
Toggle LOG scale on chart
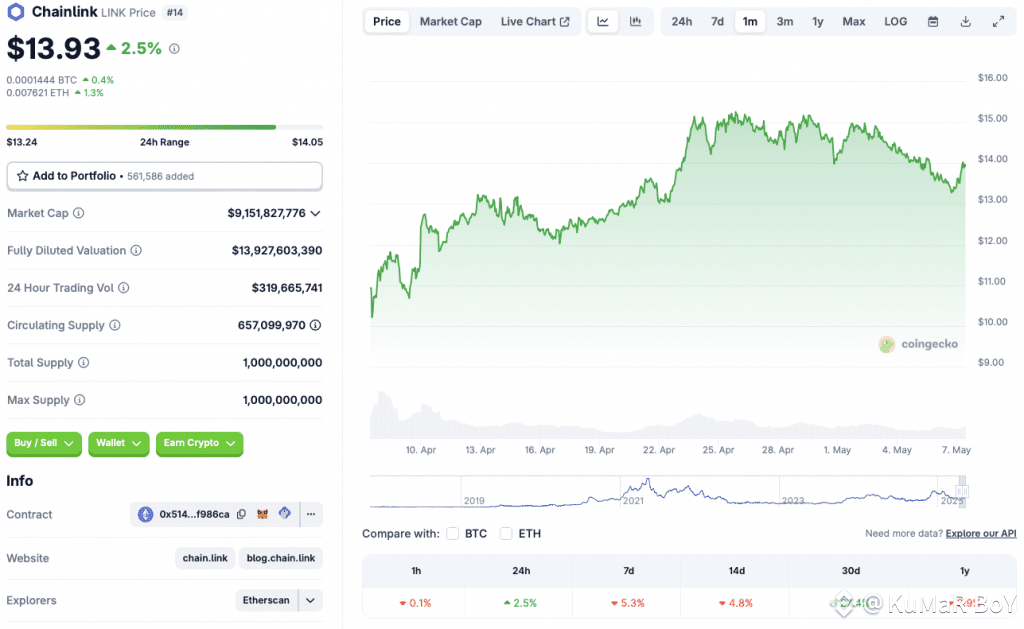(895, 22)
